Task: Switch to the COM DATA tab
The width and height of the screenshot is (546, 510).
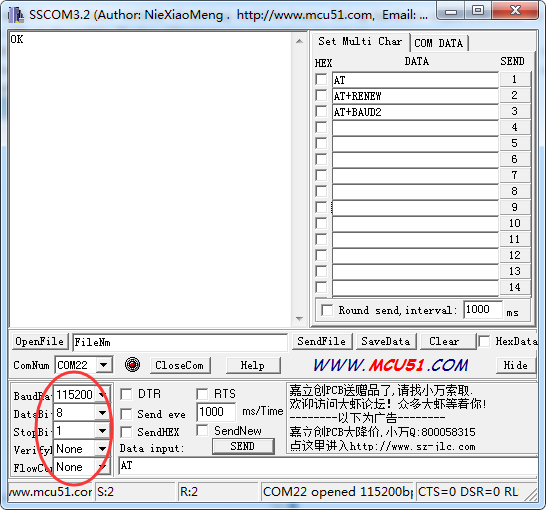Action: pos(439,43)
